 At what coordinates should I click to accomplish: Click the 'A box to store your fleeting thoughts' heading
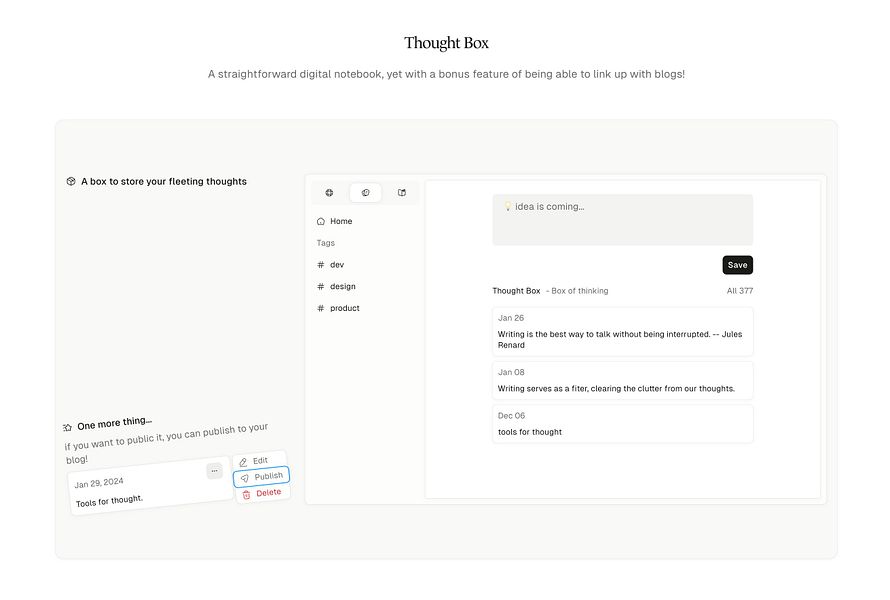point(163,182)
